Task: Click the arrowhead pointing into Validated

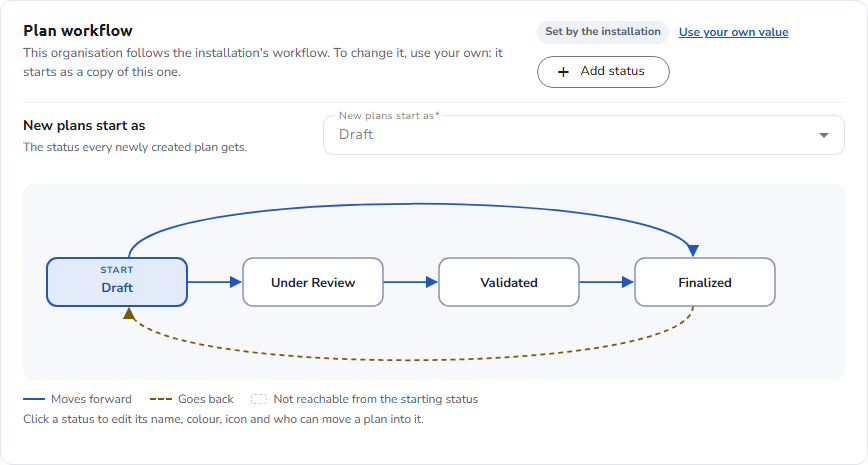Action: 432,282
